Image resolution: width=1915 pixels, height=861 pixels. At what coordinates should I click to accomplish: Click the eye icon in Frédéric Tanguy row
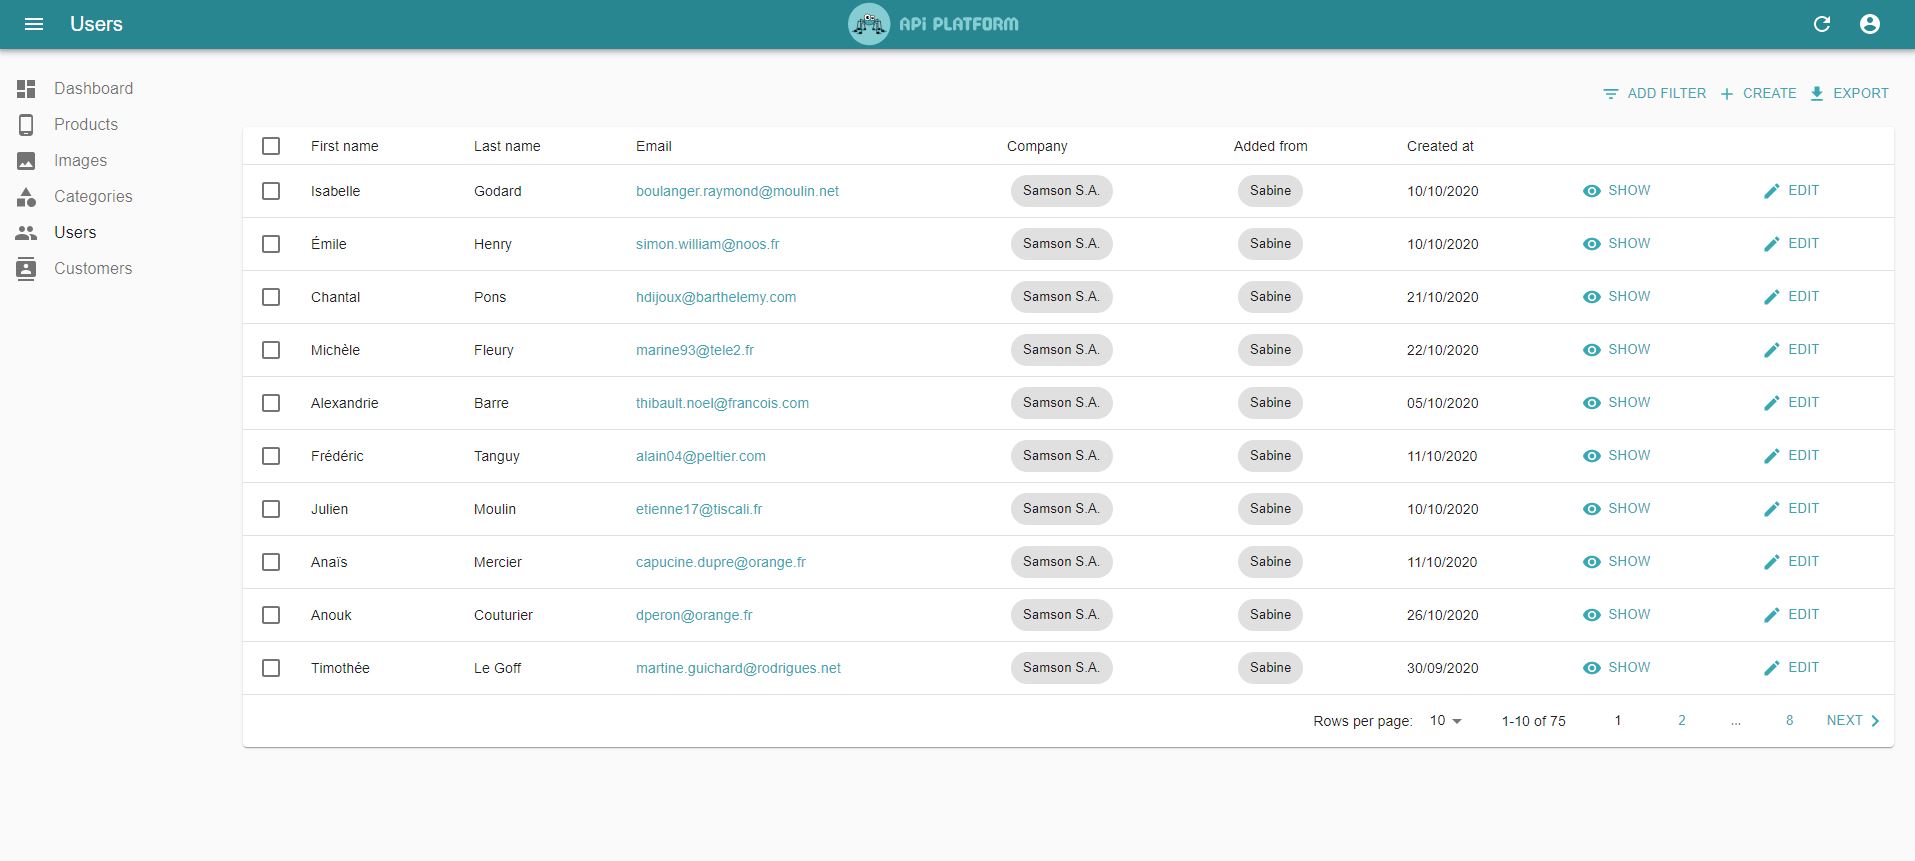1592,456
